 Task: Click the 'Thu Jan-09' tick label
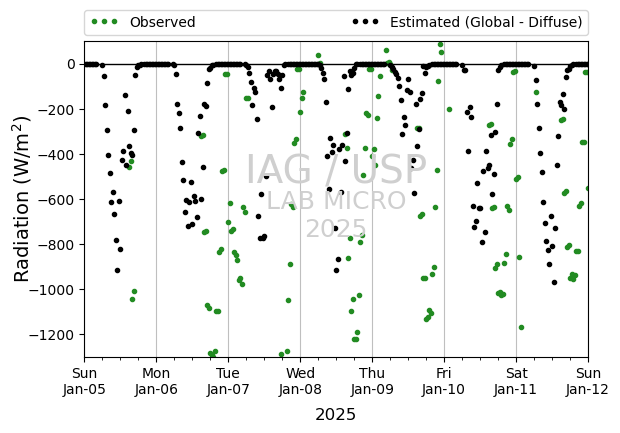372,381
